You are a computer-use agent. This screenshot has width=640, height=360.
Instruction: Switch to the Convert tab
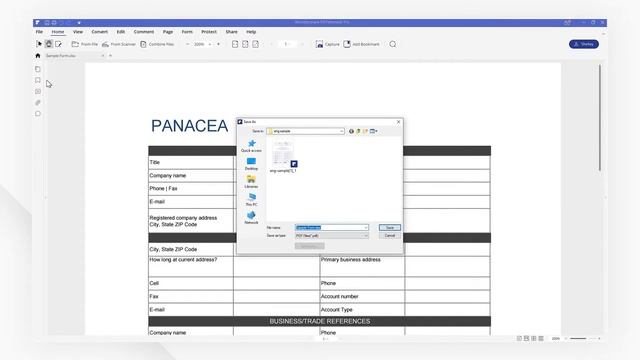click(x=100, y=32)
